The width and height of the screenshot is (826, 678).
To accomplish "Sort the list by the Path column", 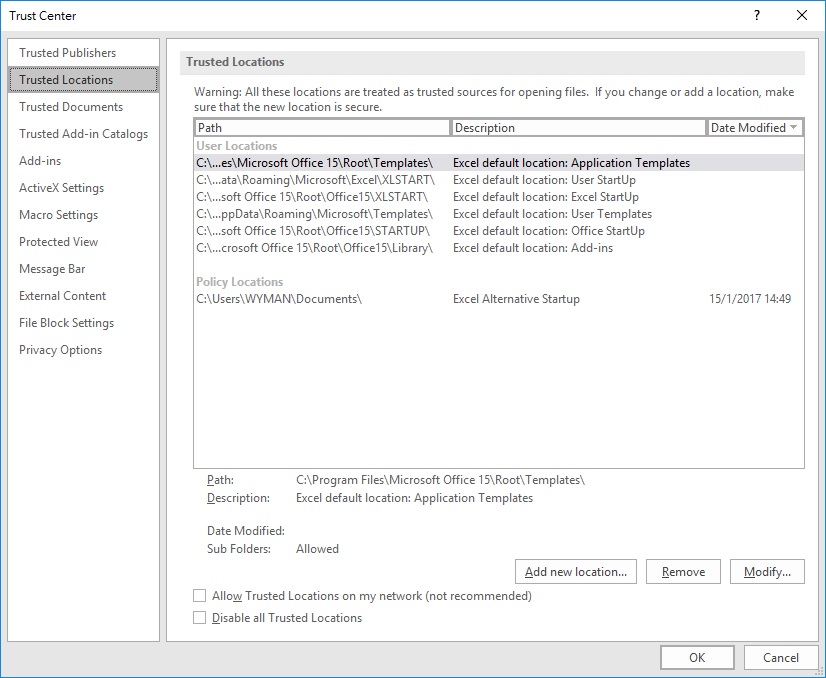I will [x=320, y=127].
